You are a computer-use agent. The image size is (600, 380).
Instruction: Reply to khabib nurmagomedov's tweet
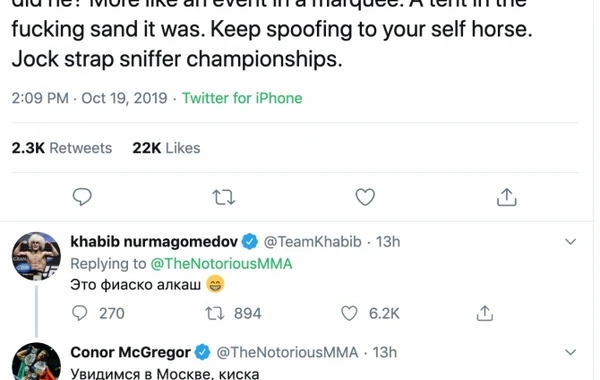click(80, 313)
